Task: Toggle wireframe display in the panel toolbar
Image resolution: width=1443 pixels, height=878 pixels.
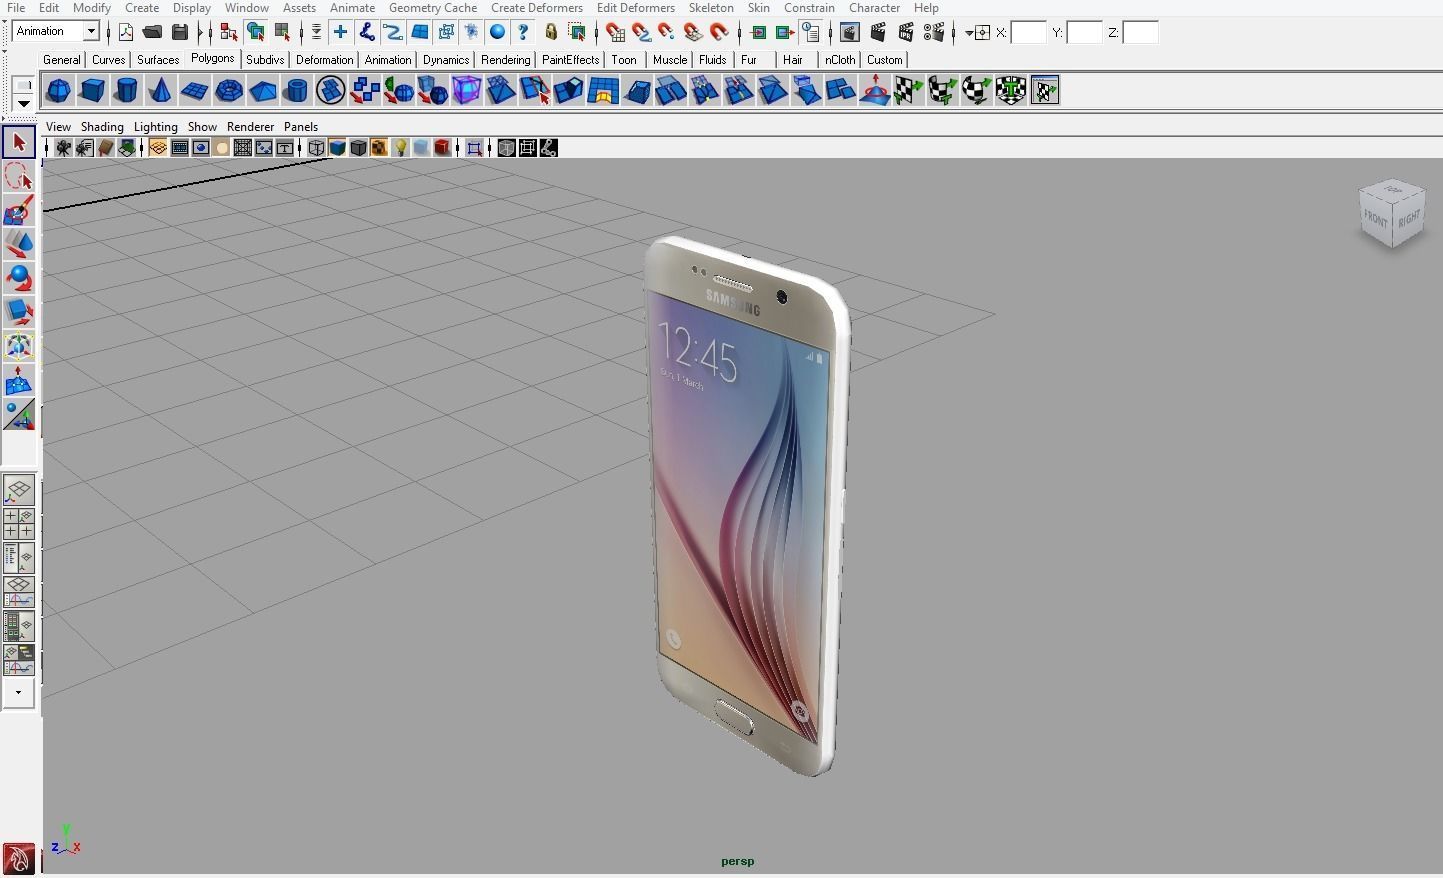Action: pyautogui.click(x=316, y=148)
